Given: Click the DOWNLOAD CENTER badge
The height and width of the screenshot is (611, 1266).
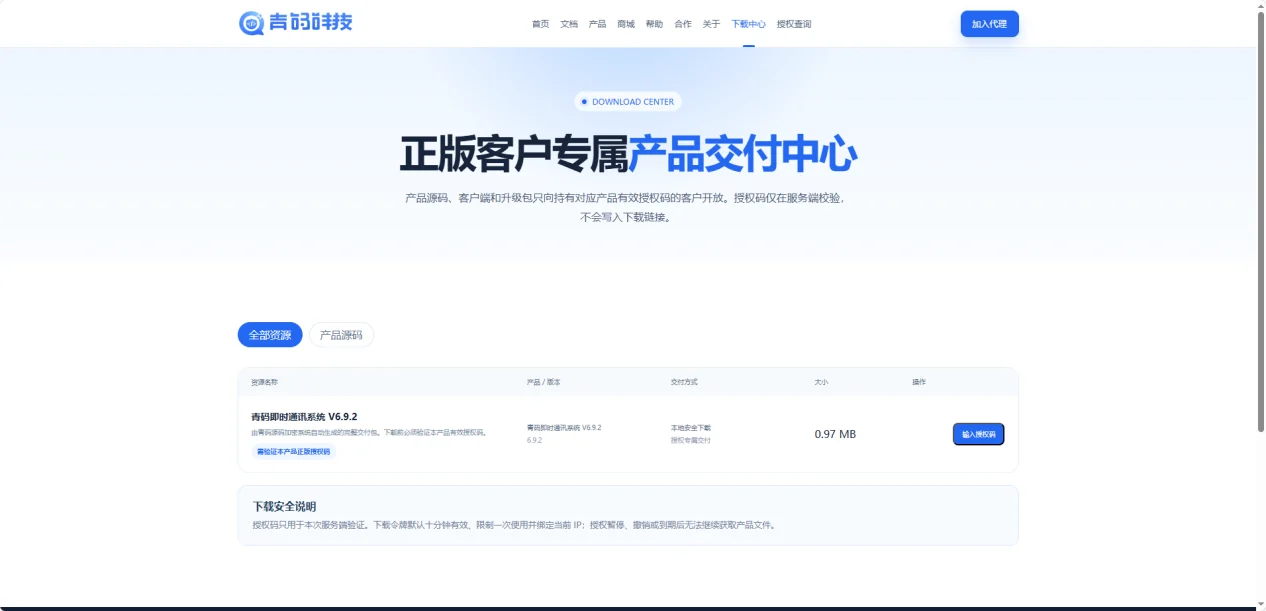Looking at the screenshot, I should (628, 102).
